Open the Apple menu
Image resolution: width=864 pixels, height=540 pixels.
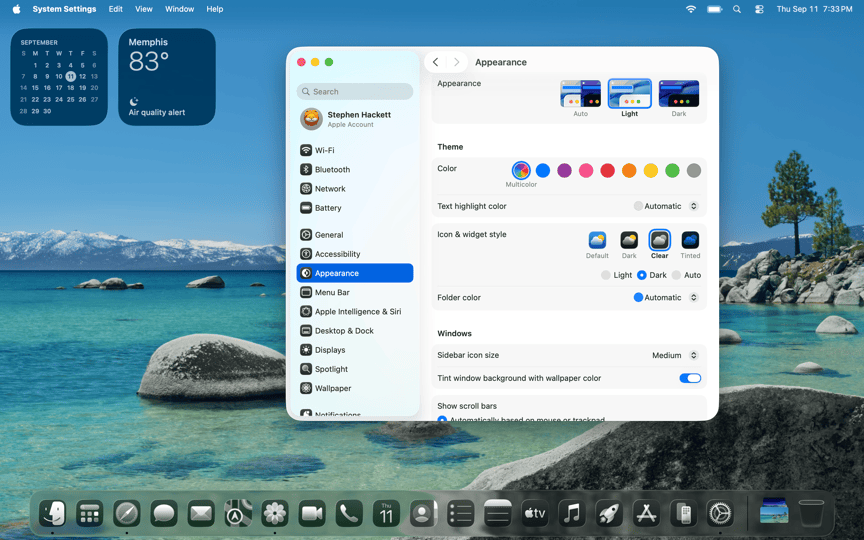point(17,9)
